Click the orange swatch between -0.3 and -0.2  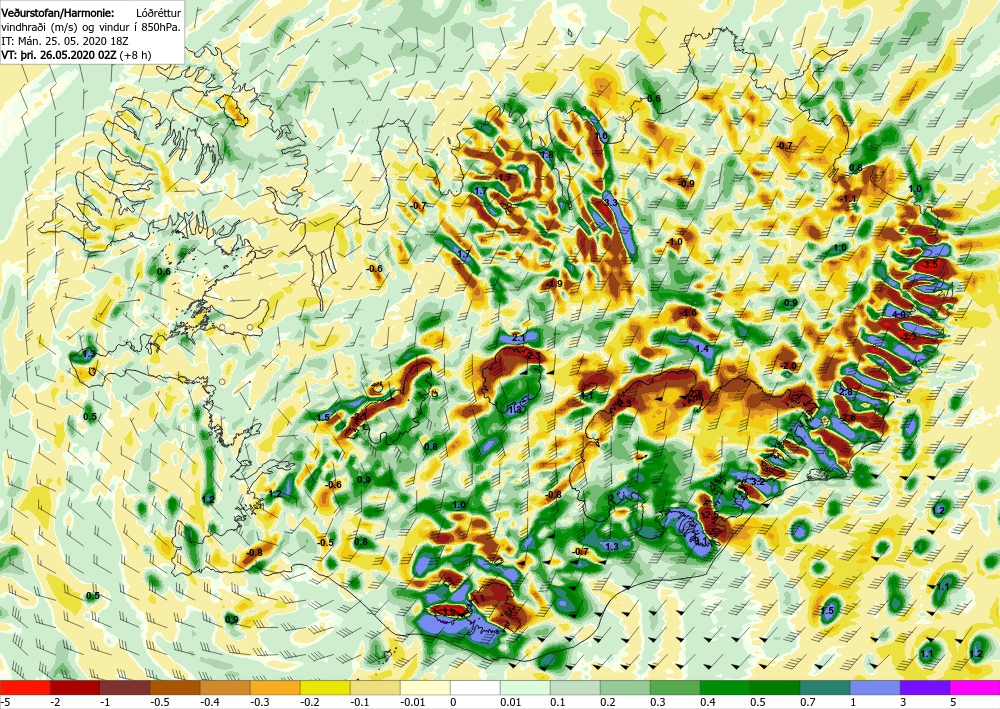[x=275, y=688]
